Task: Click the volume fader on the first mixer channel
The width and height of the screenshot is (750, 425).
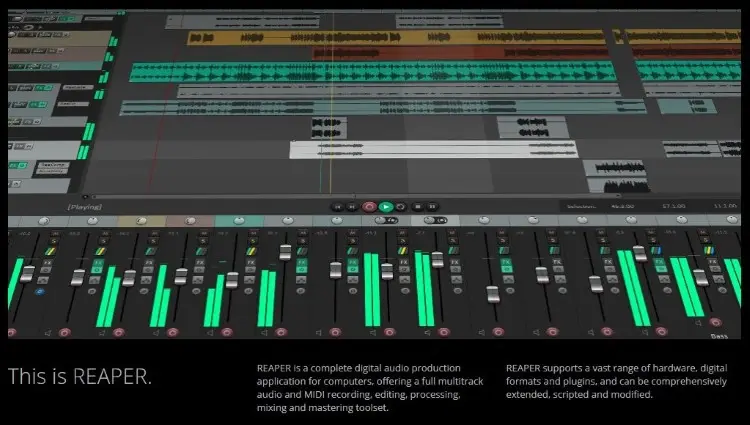Action: coord(27,274)
